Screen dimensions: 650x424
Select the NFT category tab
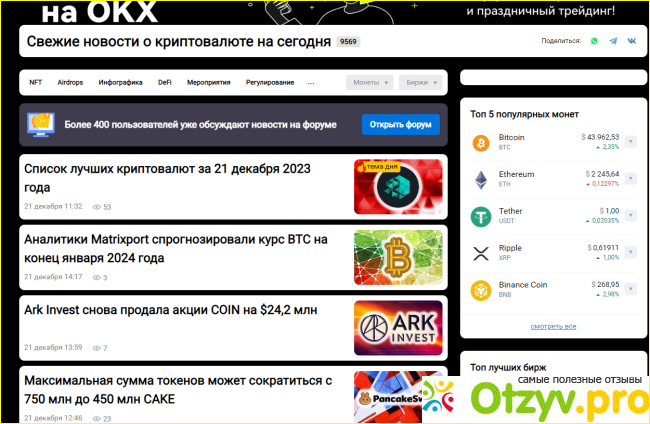point(36,83)
